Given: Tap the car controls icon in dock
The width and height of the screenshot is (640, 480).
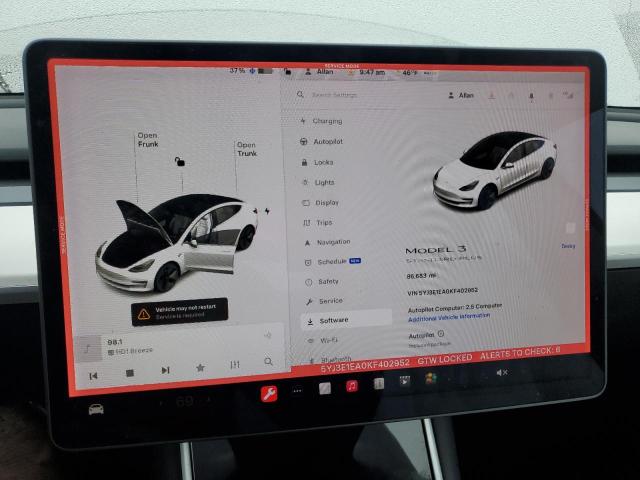Looking at the screenshot, I should pyautogui.click(x=96, y=409).
